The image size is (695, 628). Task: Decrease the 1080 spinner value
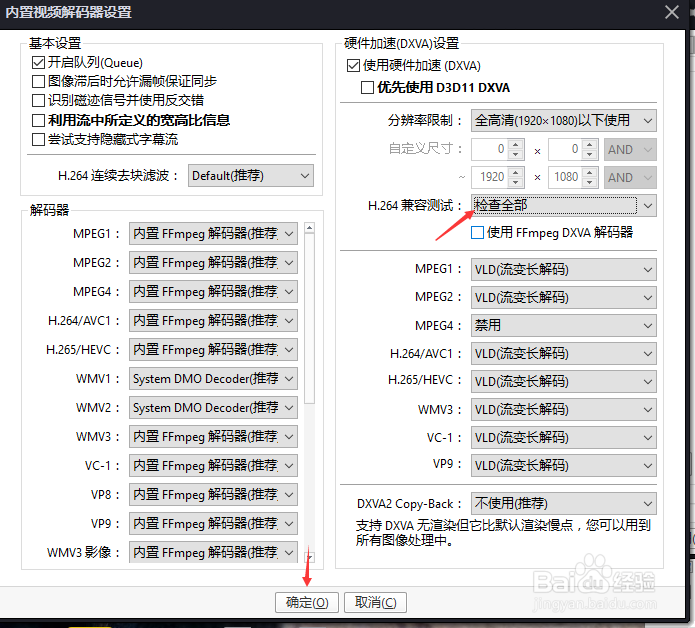click(x=590, y=183)
